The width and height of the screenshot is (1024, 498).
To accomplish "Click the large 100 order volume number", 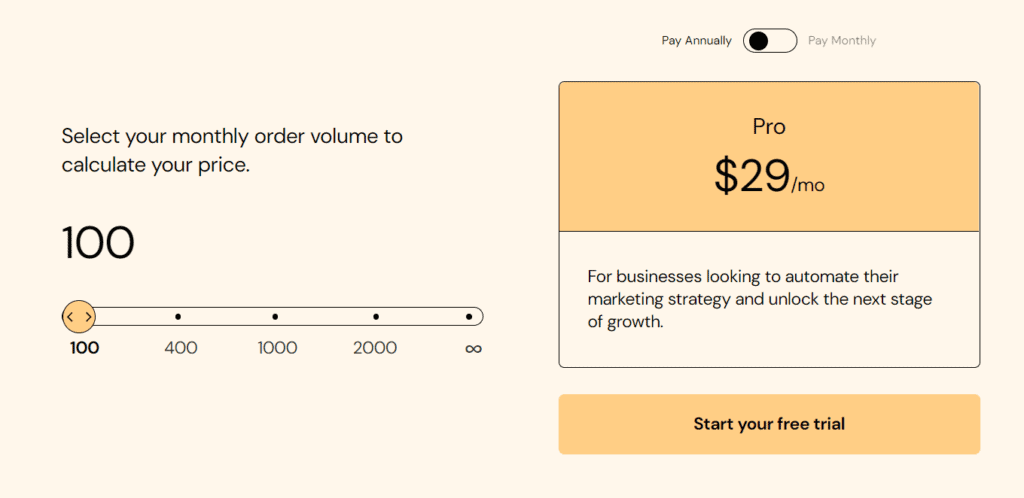I will pos(98,243).
